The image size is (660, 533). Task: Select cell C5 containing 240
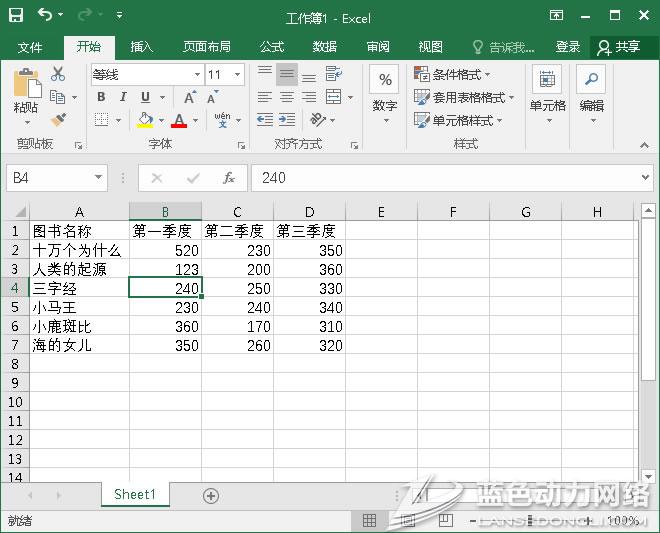pyautogui.click(x=237, y=307)
